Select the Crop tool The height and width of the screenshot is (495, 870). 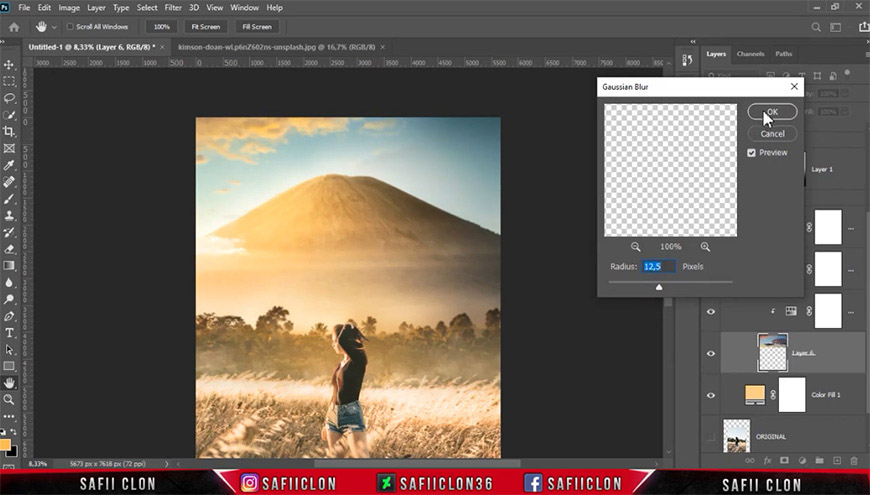9,132
